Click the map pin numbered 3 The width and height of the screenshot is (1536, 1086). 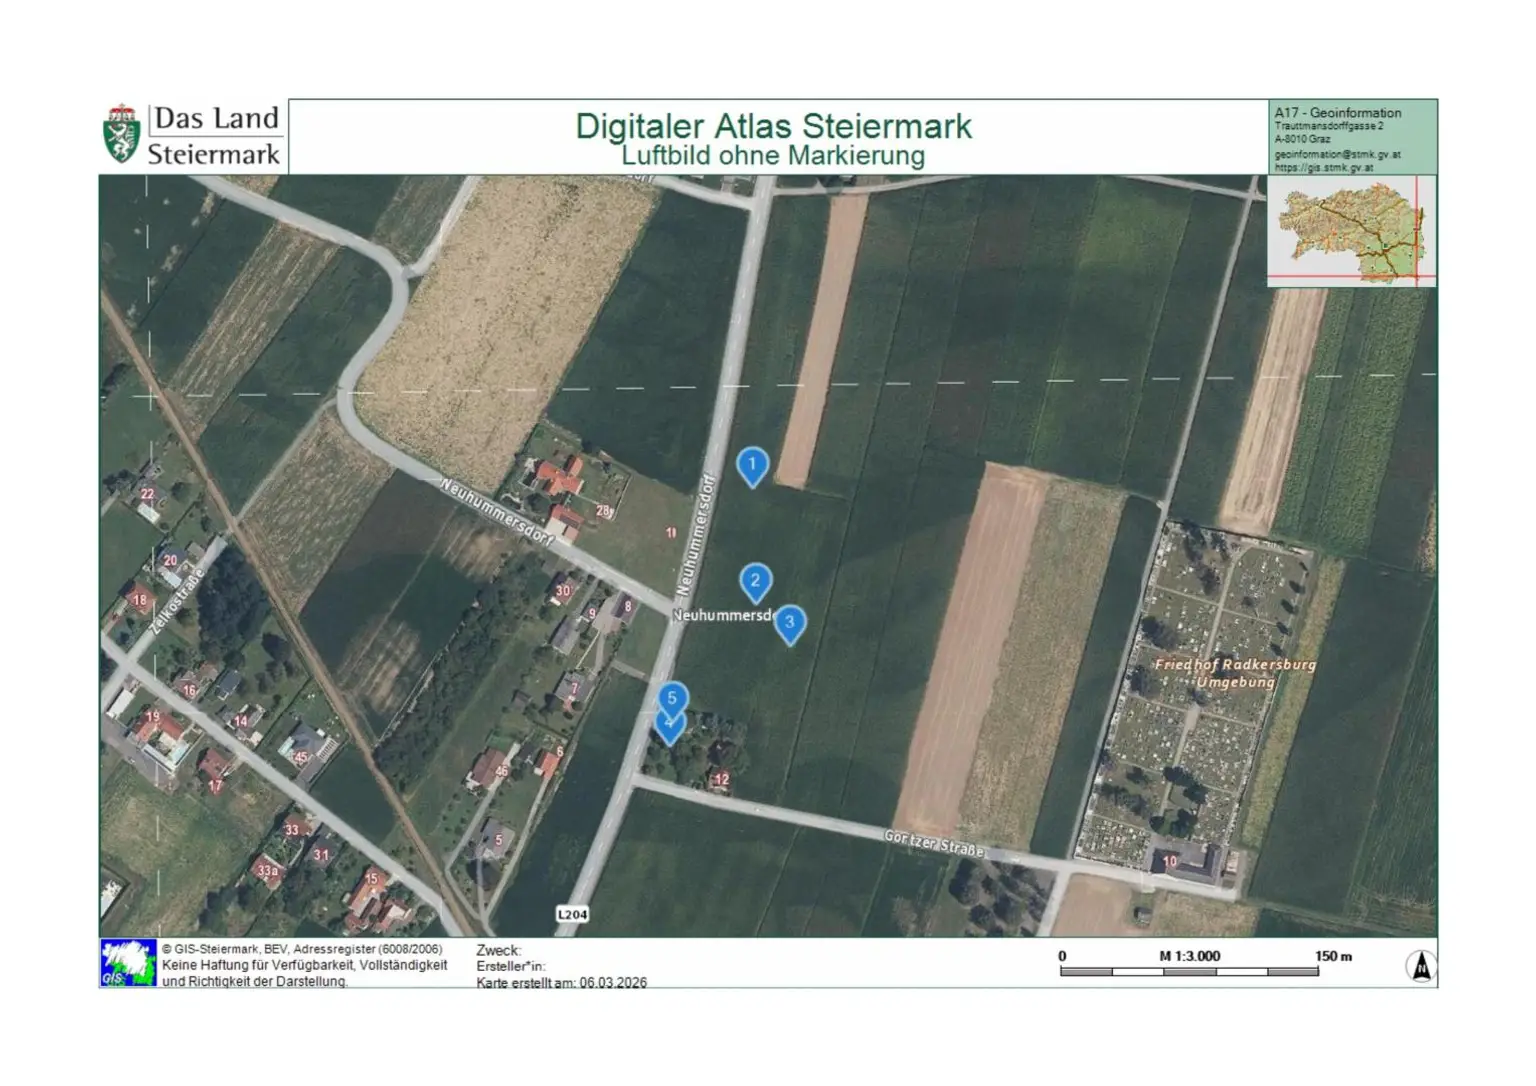click(x=789, y=623)
